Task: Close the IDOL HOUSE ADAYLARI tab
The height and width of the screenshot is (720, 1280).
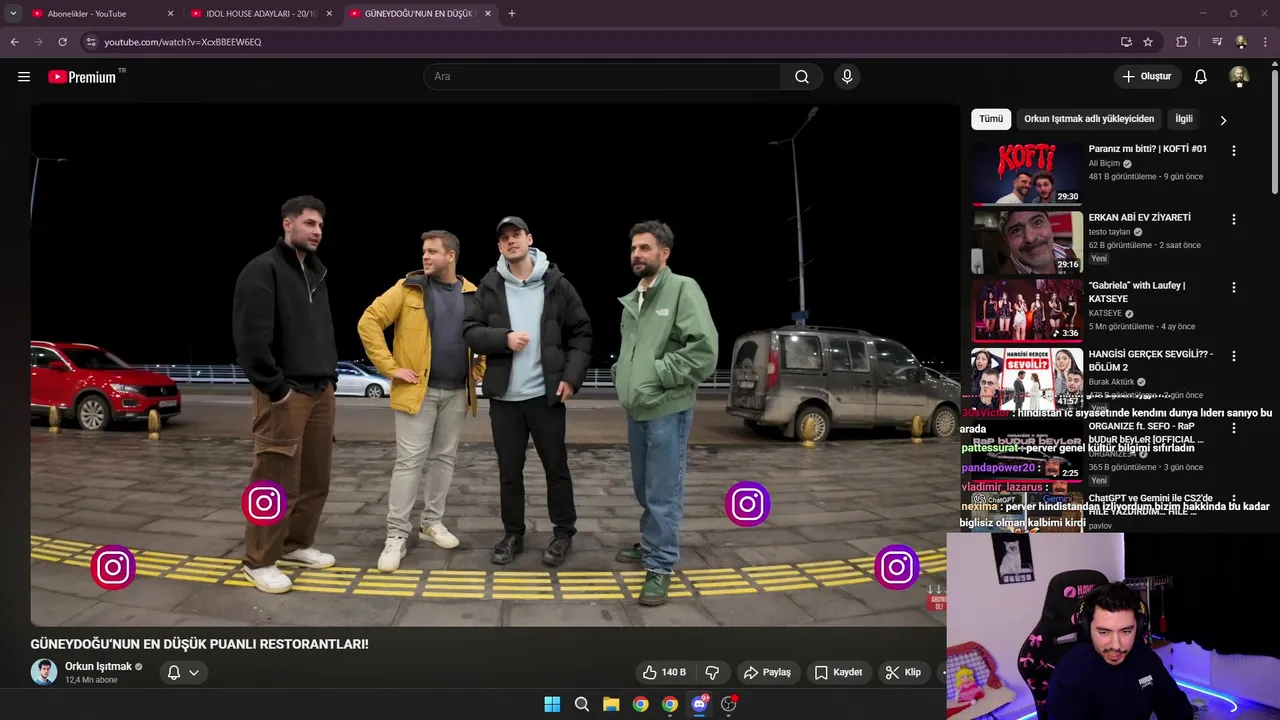Action: click(x=329, y=14)
